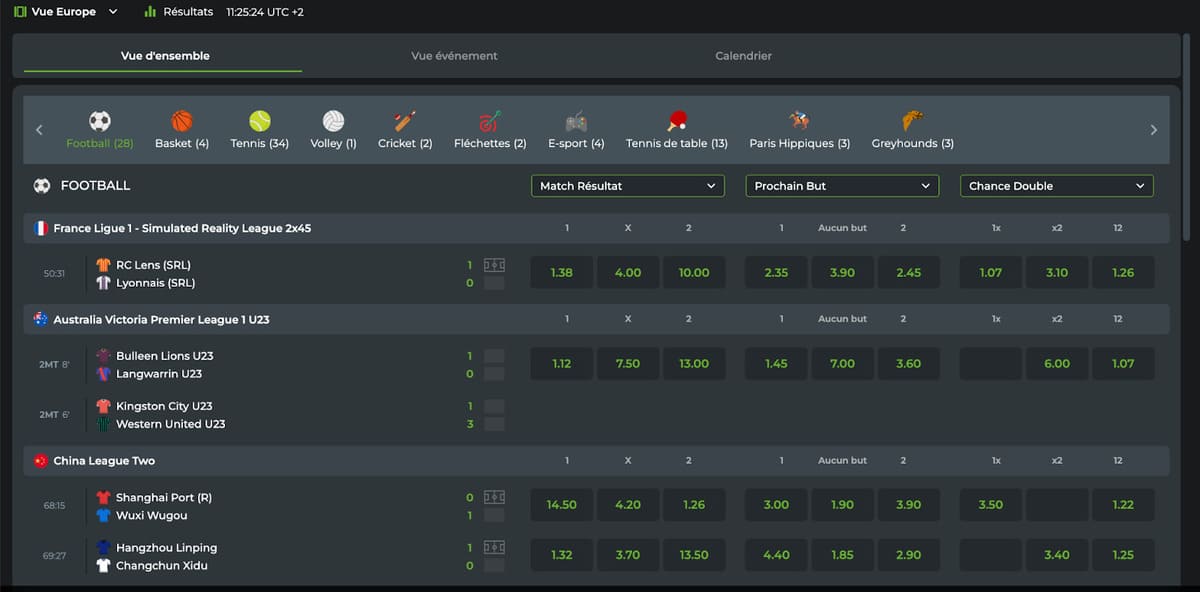Switch to the Calendrier tab
This screenshot has height=592, width=1200.
tap(744, 56)
